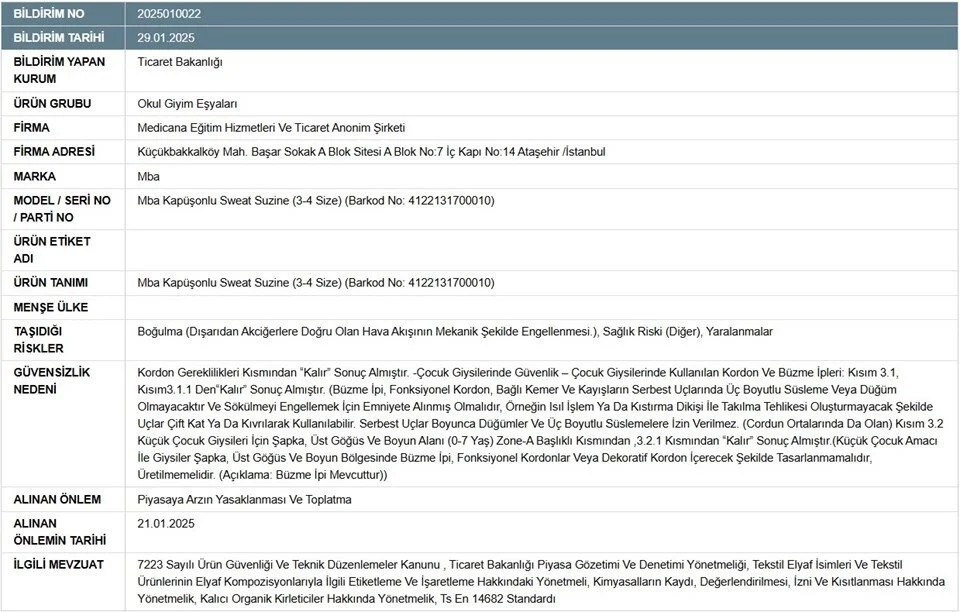Select the Mba brand value
Screen dimensions: 960x612
click(148, 176)
